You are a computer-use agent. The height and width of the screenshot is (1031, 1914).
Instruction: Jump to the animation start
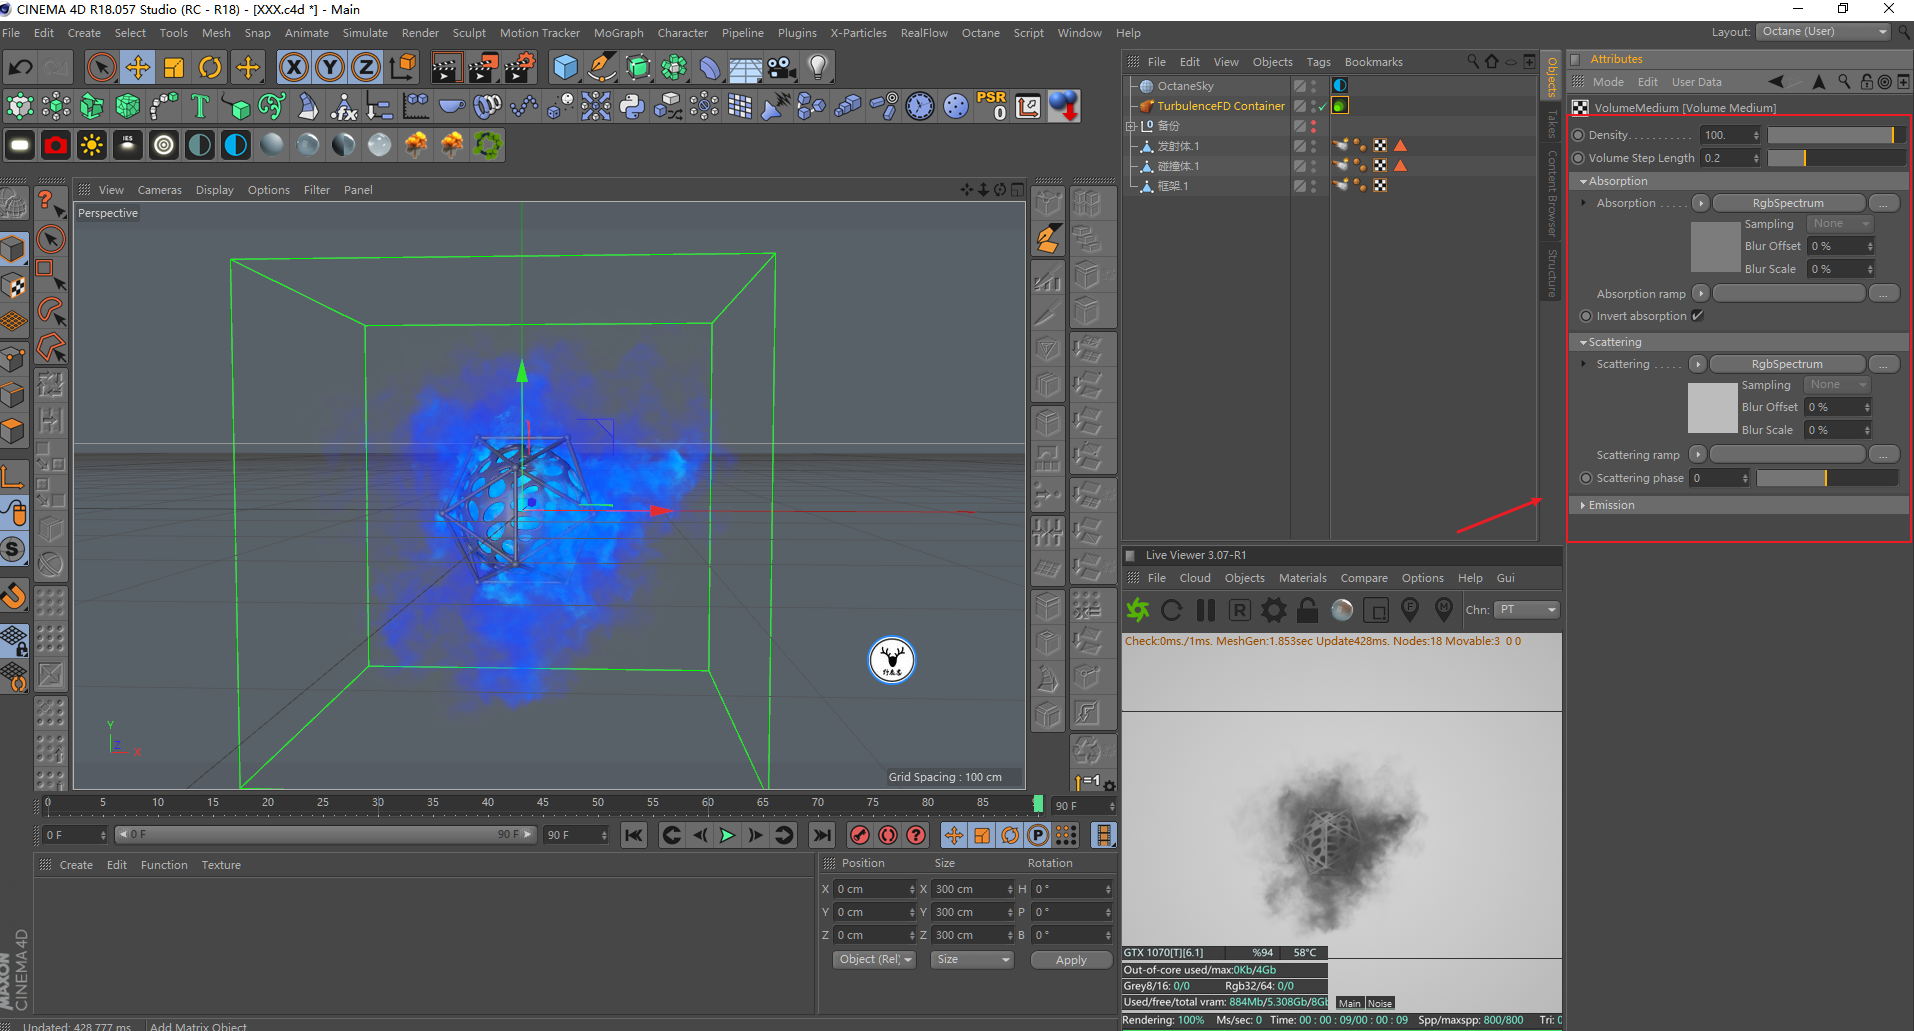(x=634, y=835)
